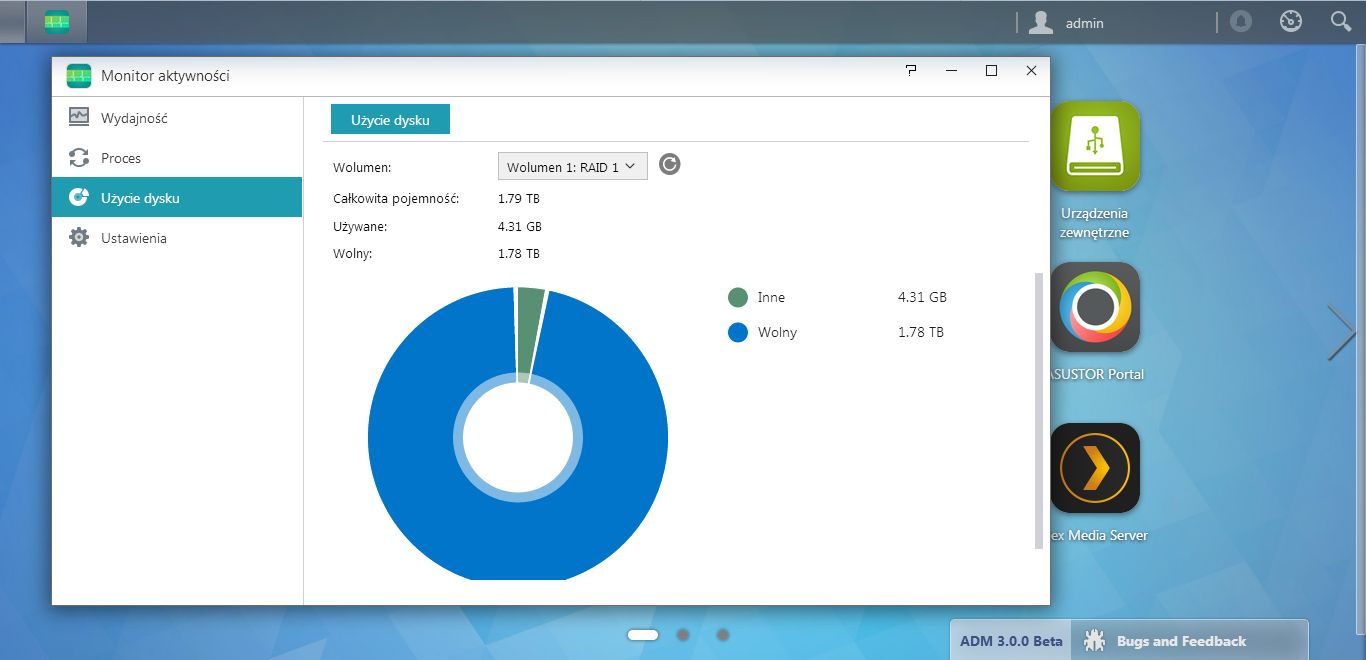The image size is (1366, 660).
Task: Open the Wydajność performance section
Action: pos(177,118)
